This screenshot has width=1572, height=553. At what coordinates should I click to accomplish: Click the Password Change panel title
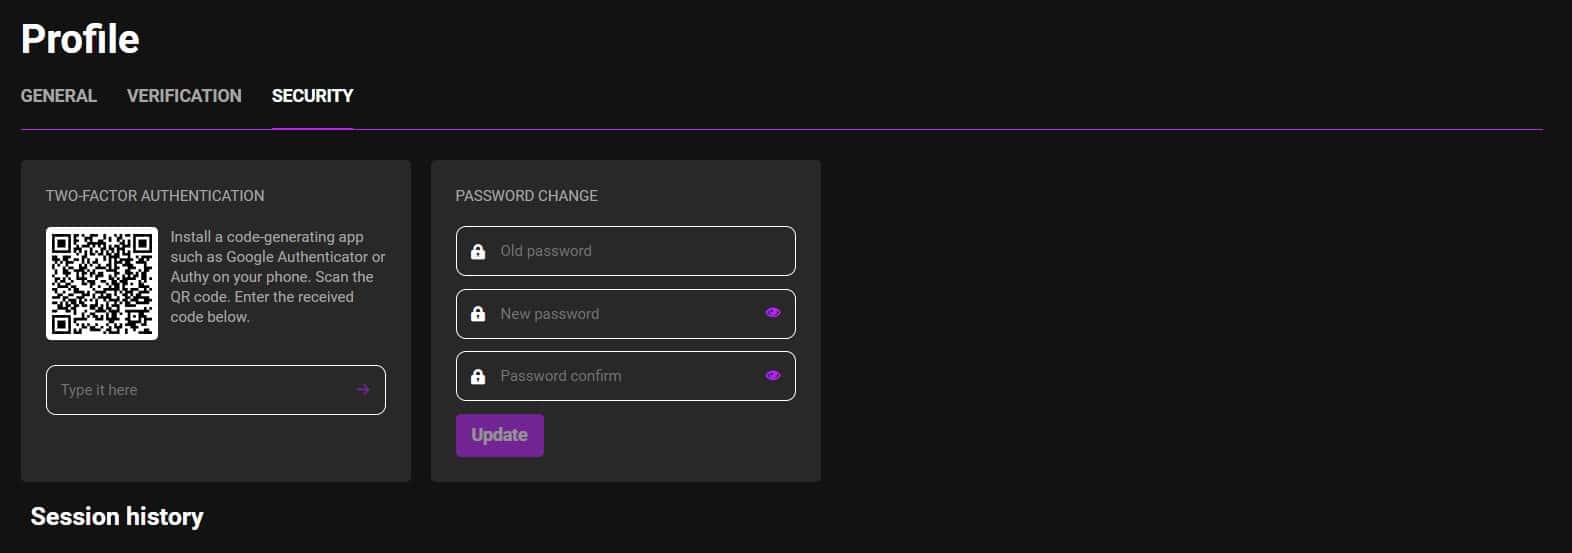[526, 196]
